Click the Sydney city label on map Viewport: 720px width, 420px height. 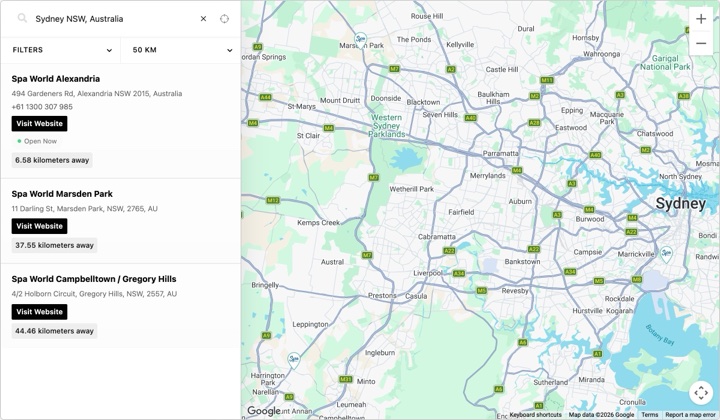coord(681,203)
